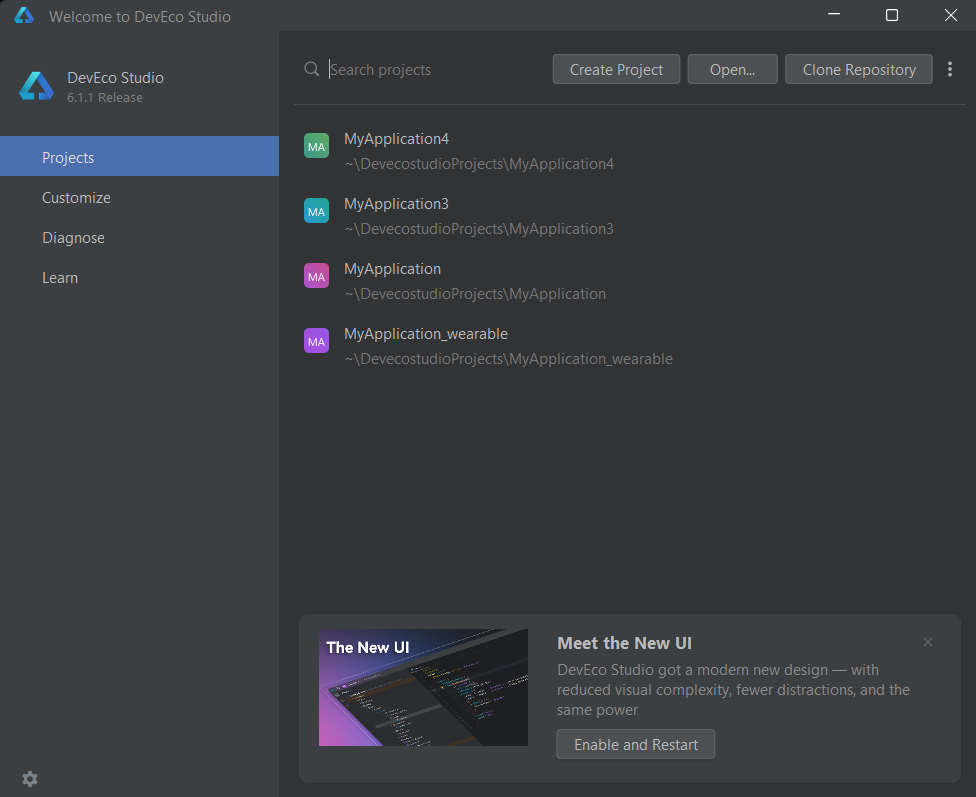This screenshot has width=976, height=797.
Task: Minimize the Welcome window
Action: [834, 15]
